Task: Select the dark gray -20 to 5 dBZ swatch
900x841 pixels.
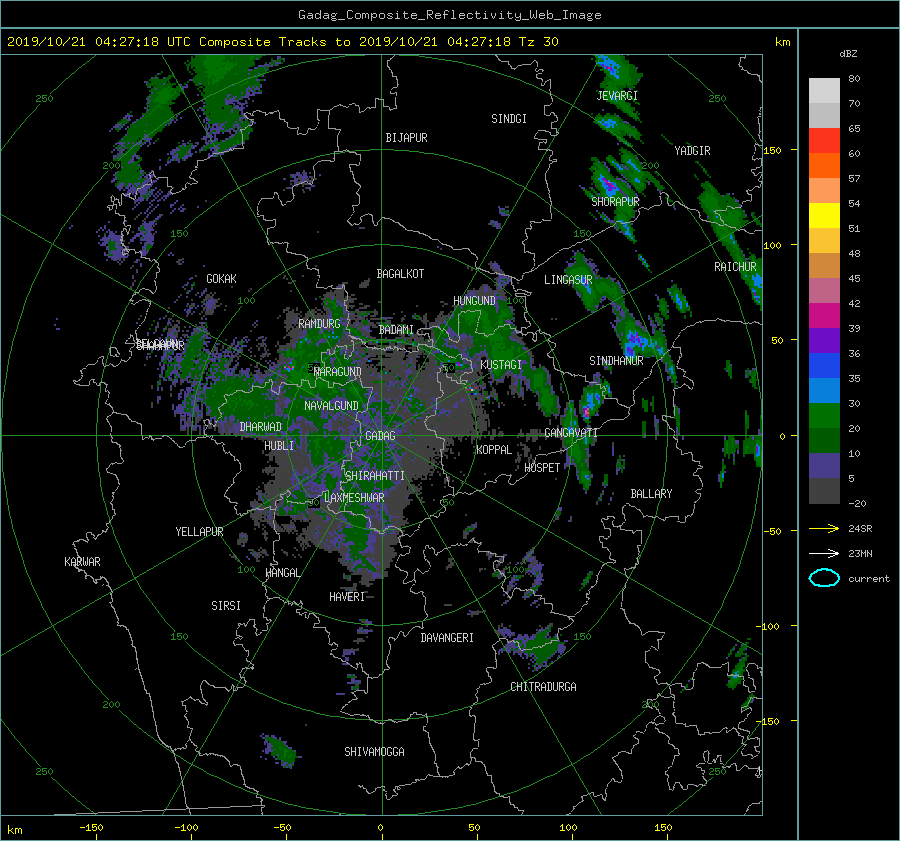Action: click(x=824, y=491)
